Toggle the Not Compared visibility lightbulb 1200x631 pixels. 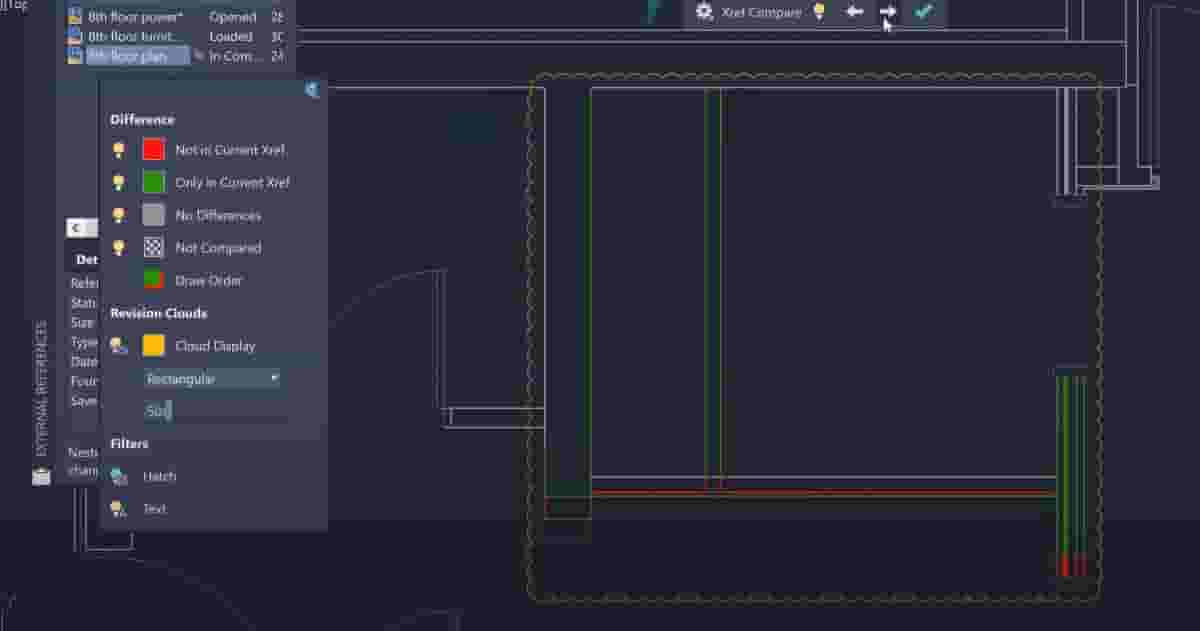(x=120, y=247)
